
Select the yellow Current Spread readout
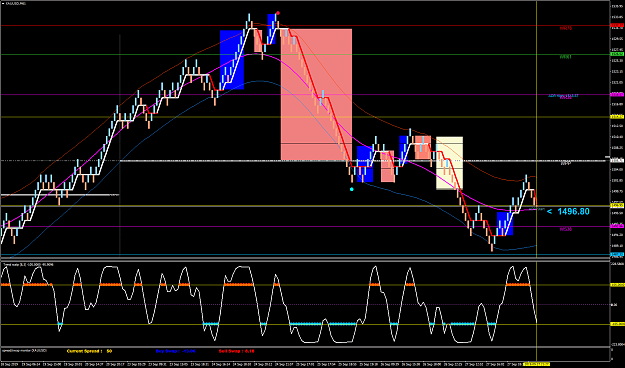pyautogui.click(x=89, y=351)
